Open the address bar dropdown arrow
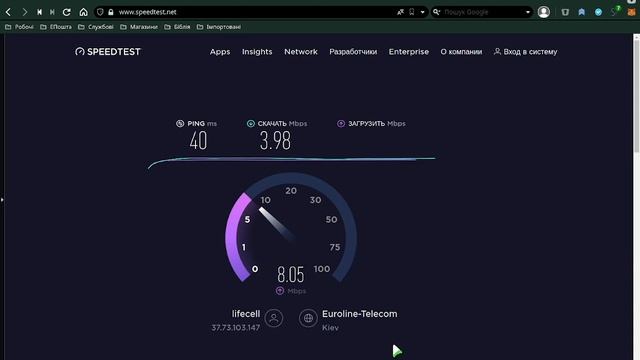The image size is (640, 360). [422, 12]
